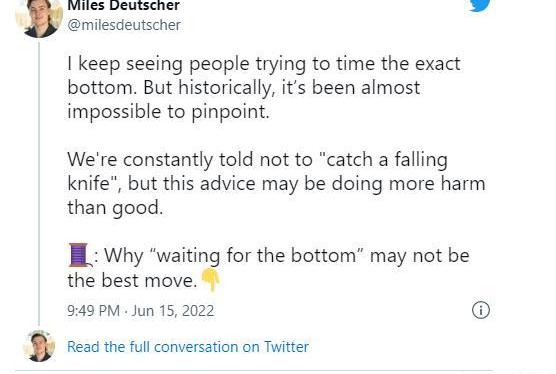Click the 9:49 PM time stamp
The image size is (556, 374).
click(93, 311)
